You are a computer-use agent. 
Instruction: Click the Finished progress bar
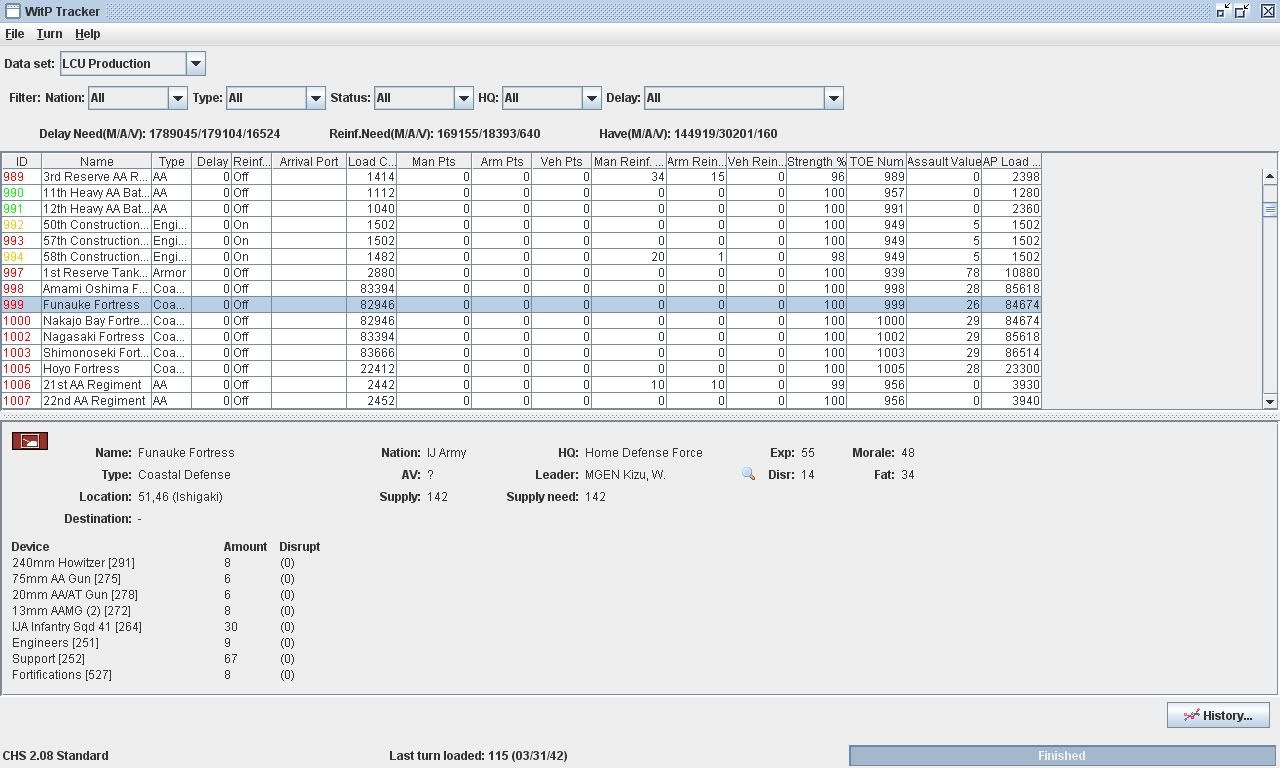click(1062, 755)
